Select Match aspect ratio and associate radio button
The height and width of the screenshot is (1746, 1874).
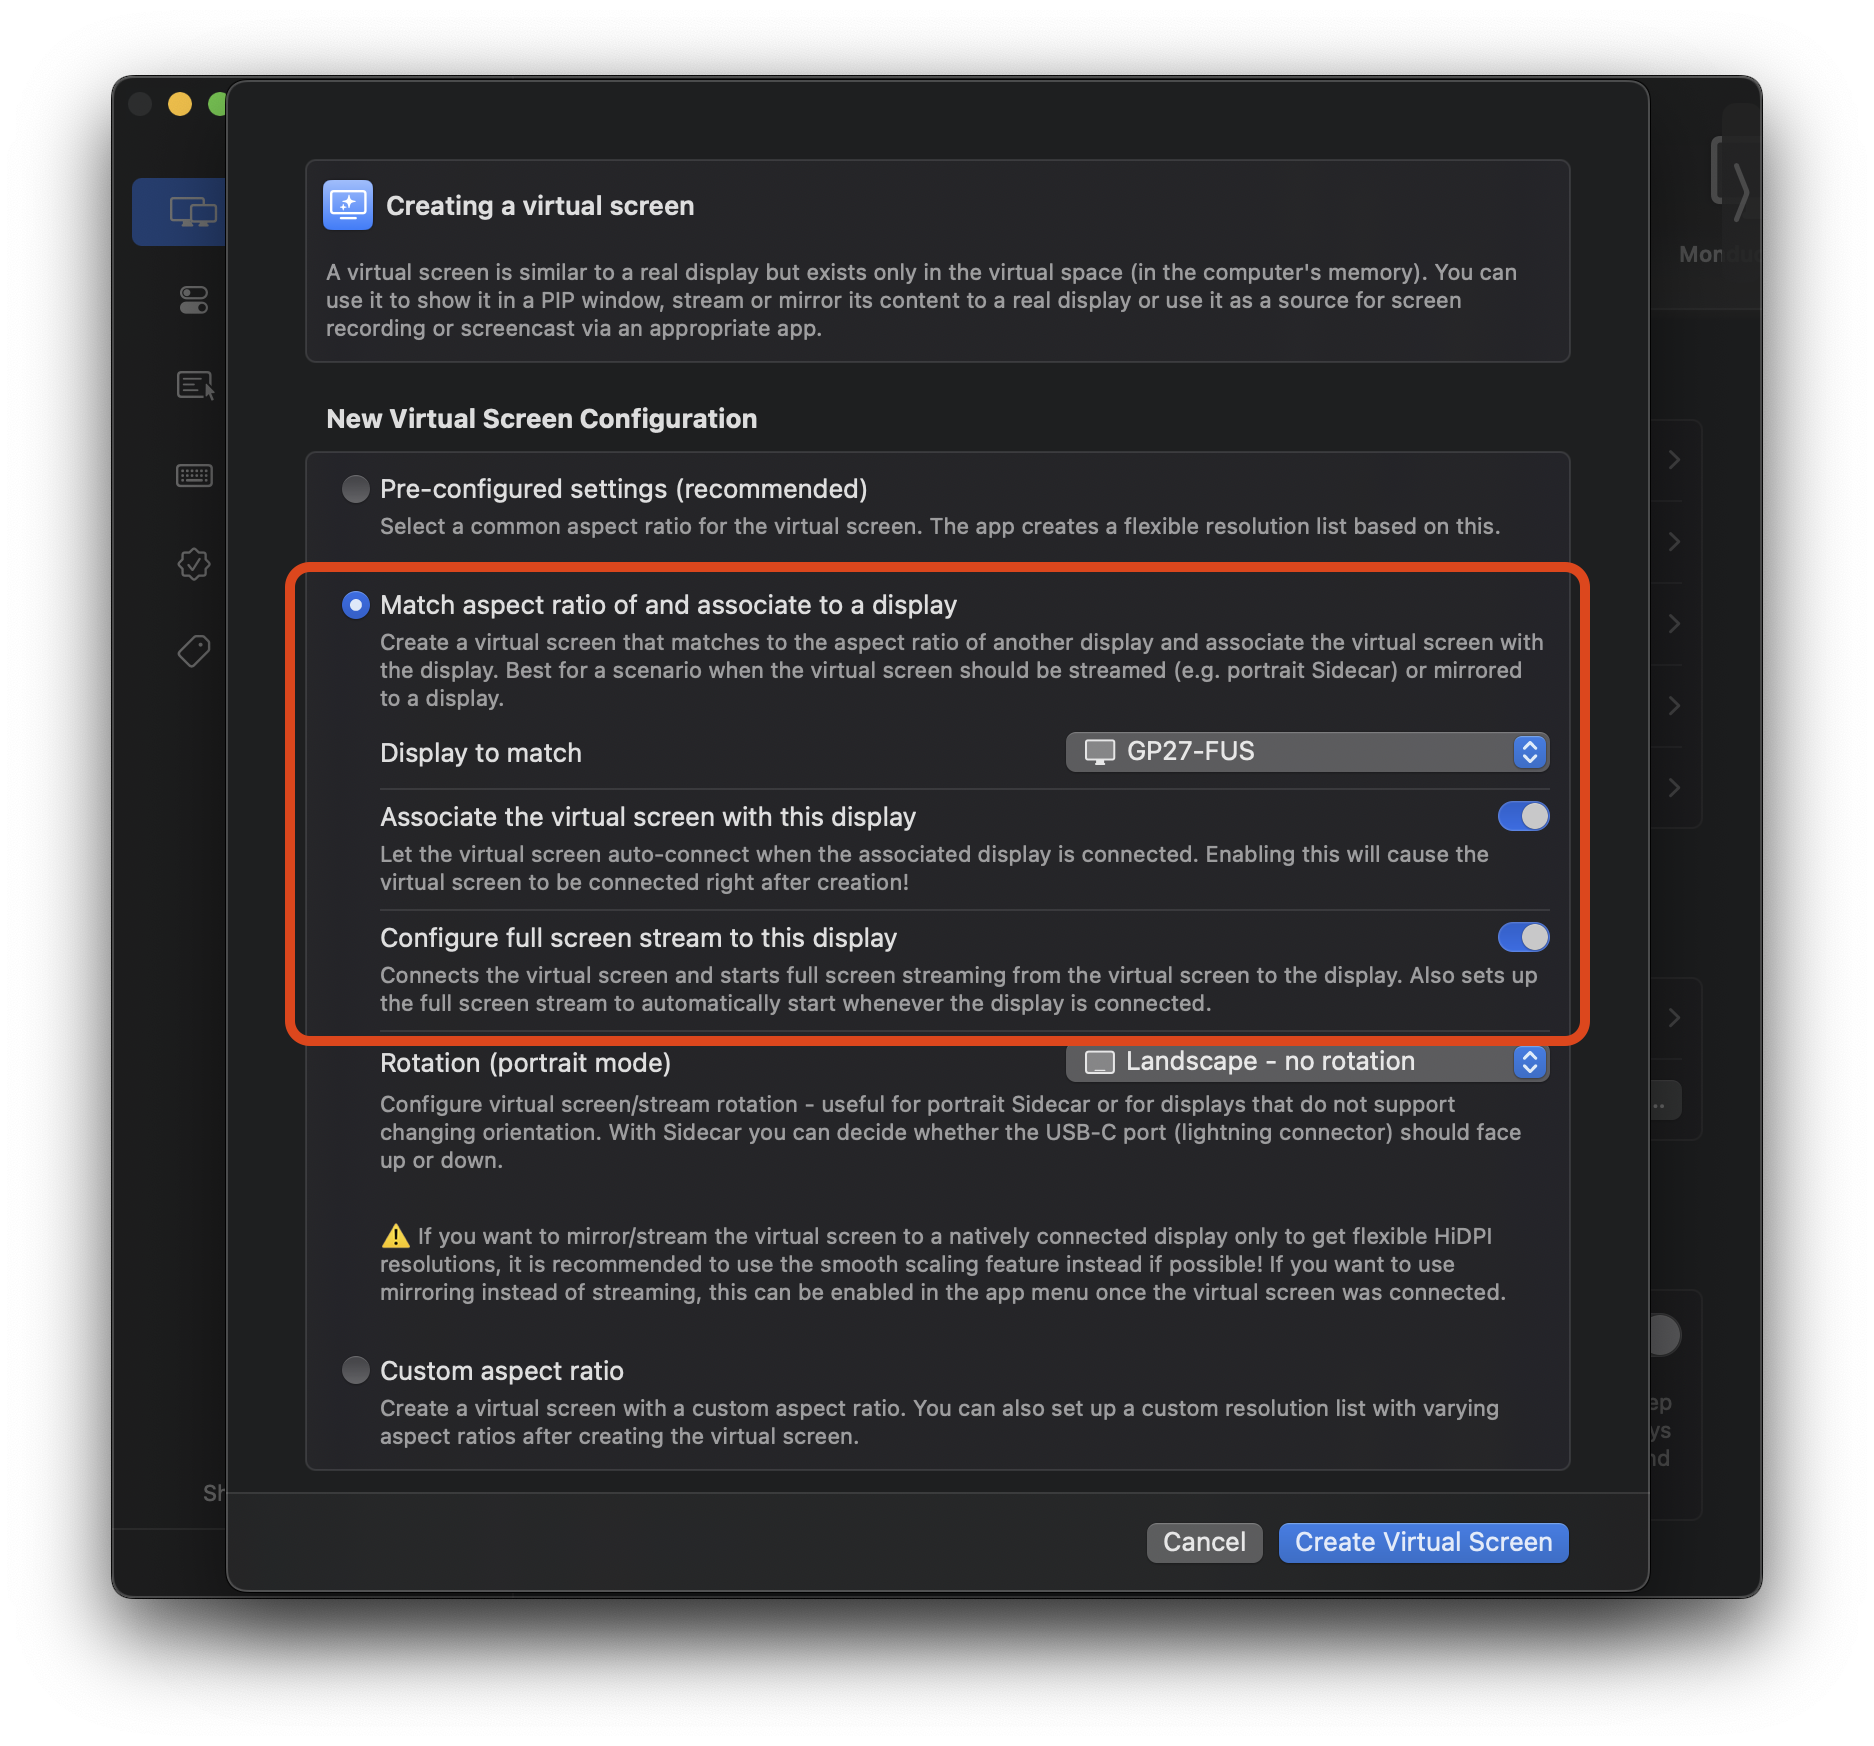[x=355, y=605]
